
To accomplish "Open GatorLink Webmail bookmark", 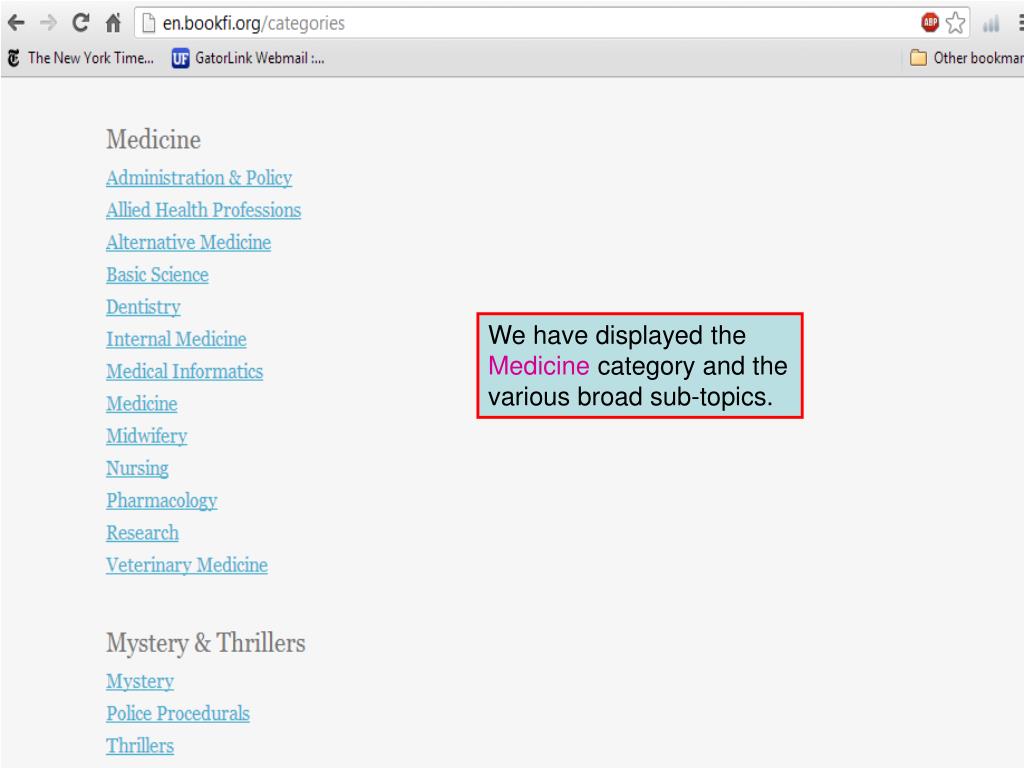I will tap(248, 58).
